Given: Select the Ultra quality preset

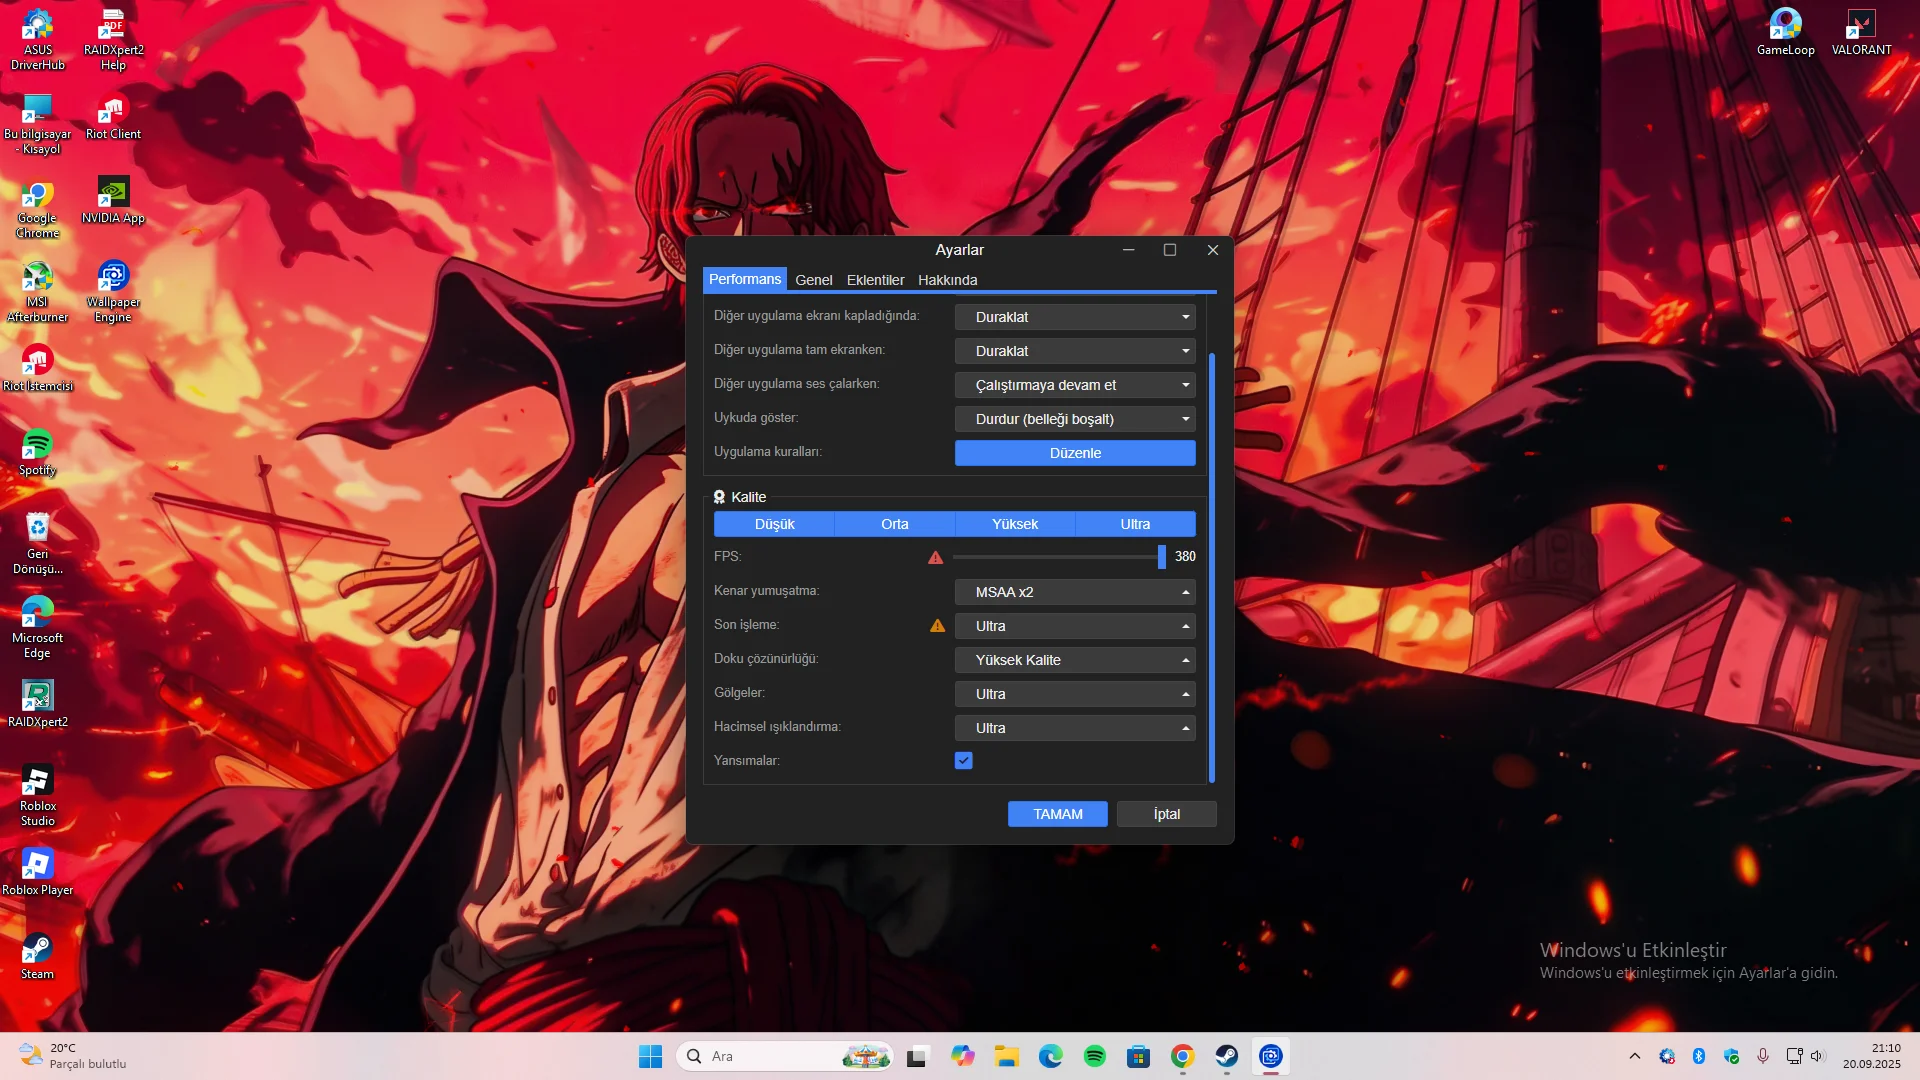Looking at the screenshot, I should tap(1136, 524).
